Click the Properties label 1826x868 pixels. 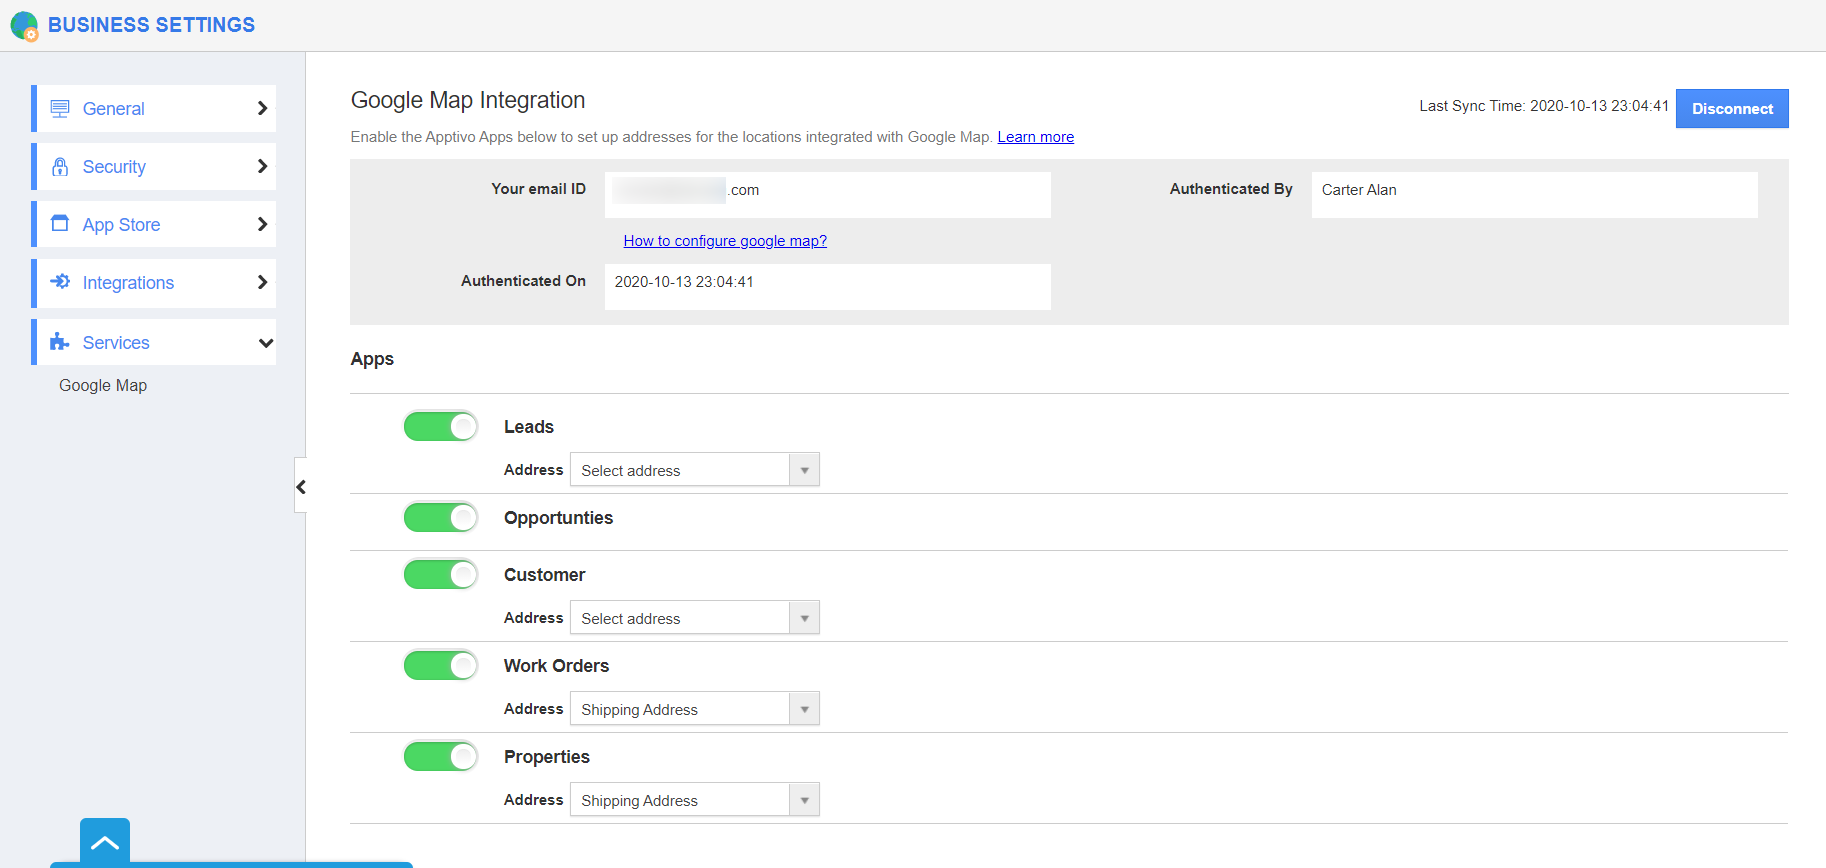click(x=547, y=757)
